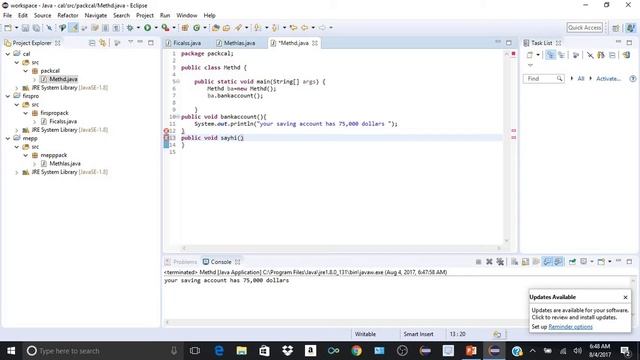This screenshot has height=360, width=640.
Task: Click the Debug bug icon in the toolbar
Action: click(x=130, y=28)
